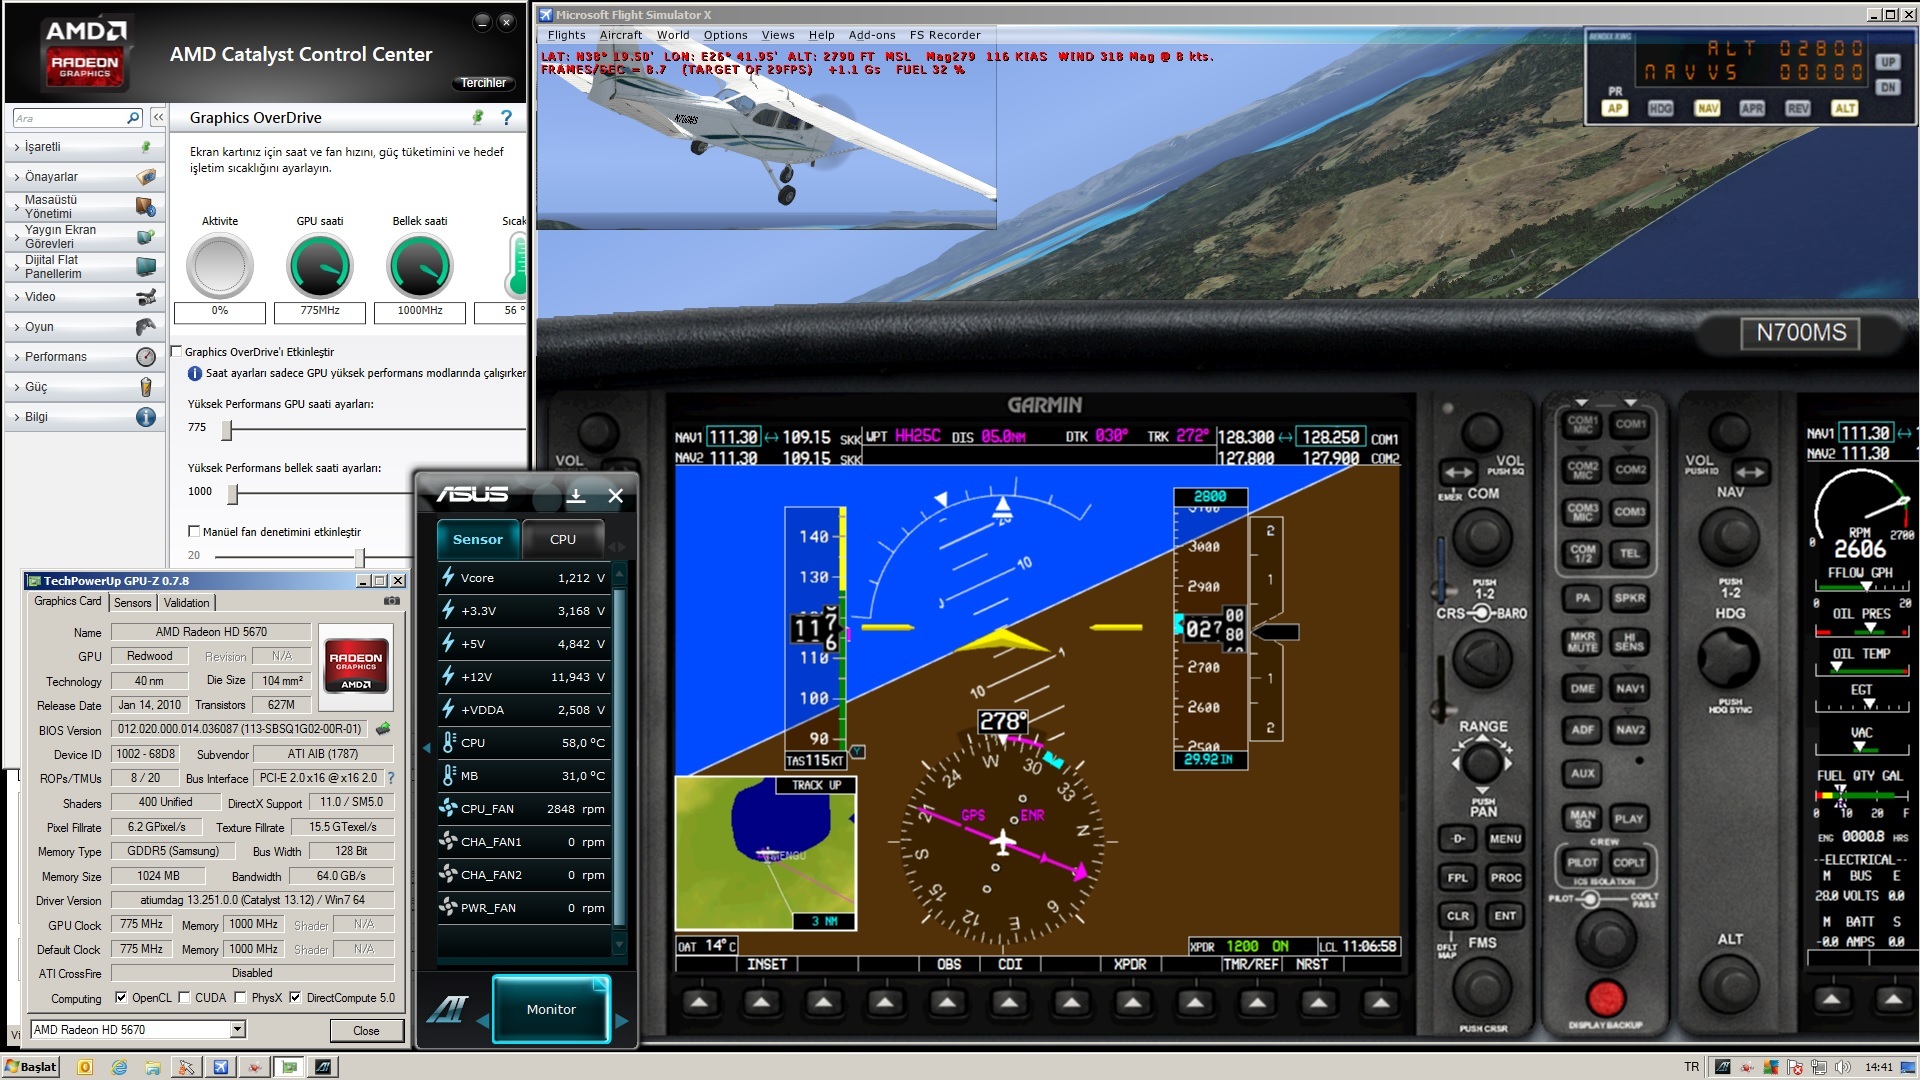Toggle CUDA checkbox in GPU-Z
The width and height of the screenshot is (1920, 1080).
click(184, 998)
